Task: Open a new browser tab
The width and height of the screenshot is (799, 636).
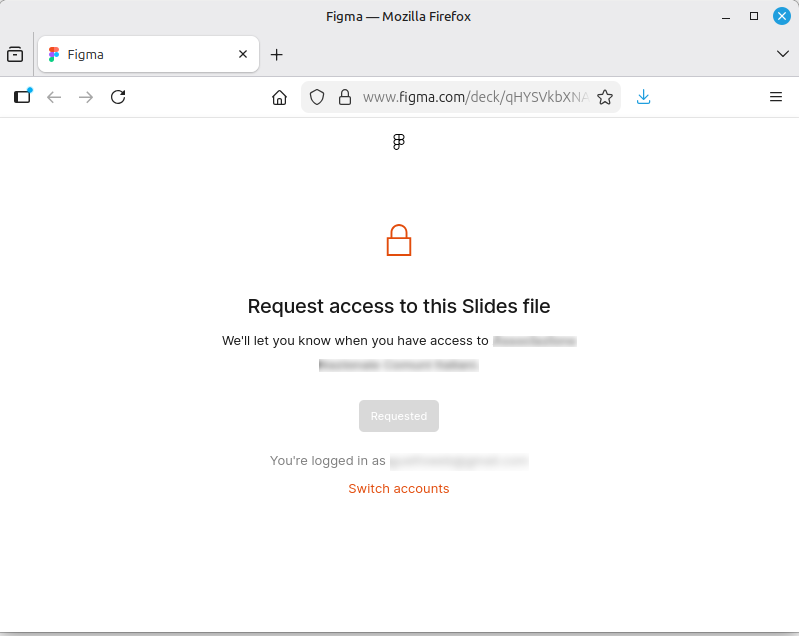Action: (x=277, y=54)
